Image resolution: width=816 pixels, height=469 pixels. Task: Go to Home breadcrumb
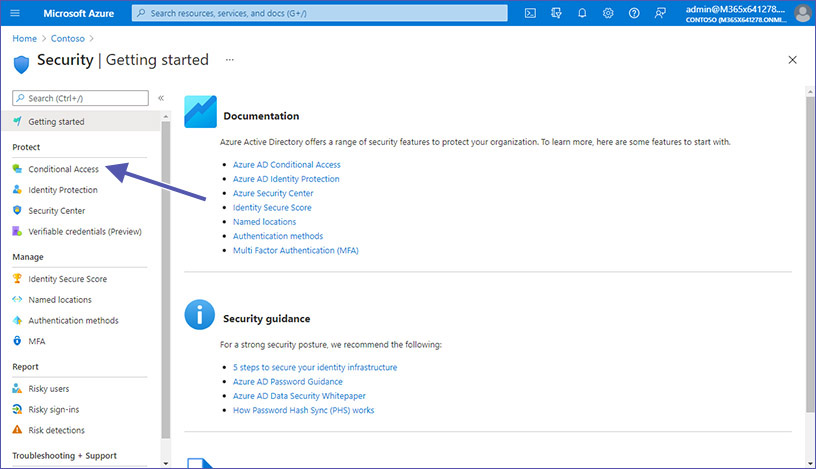24,39
